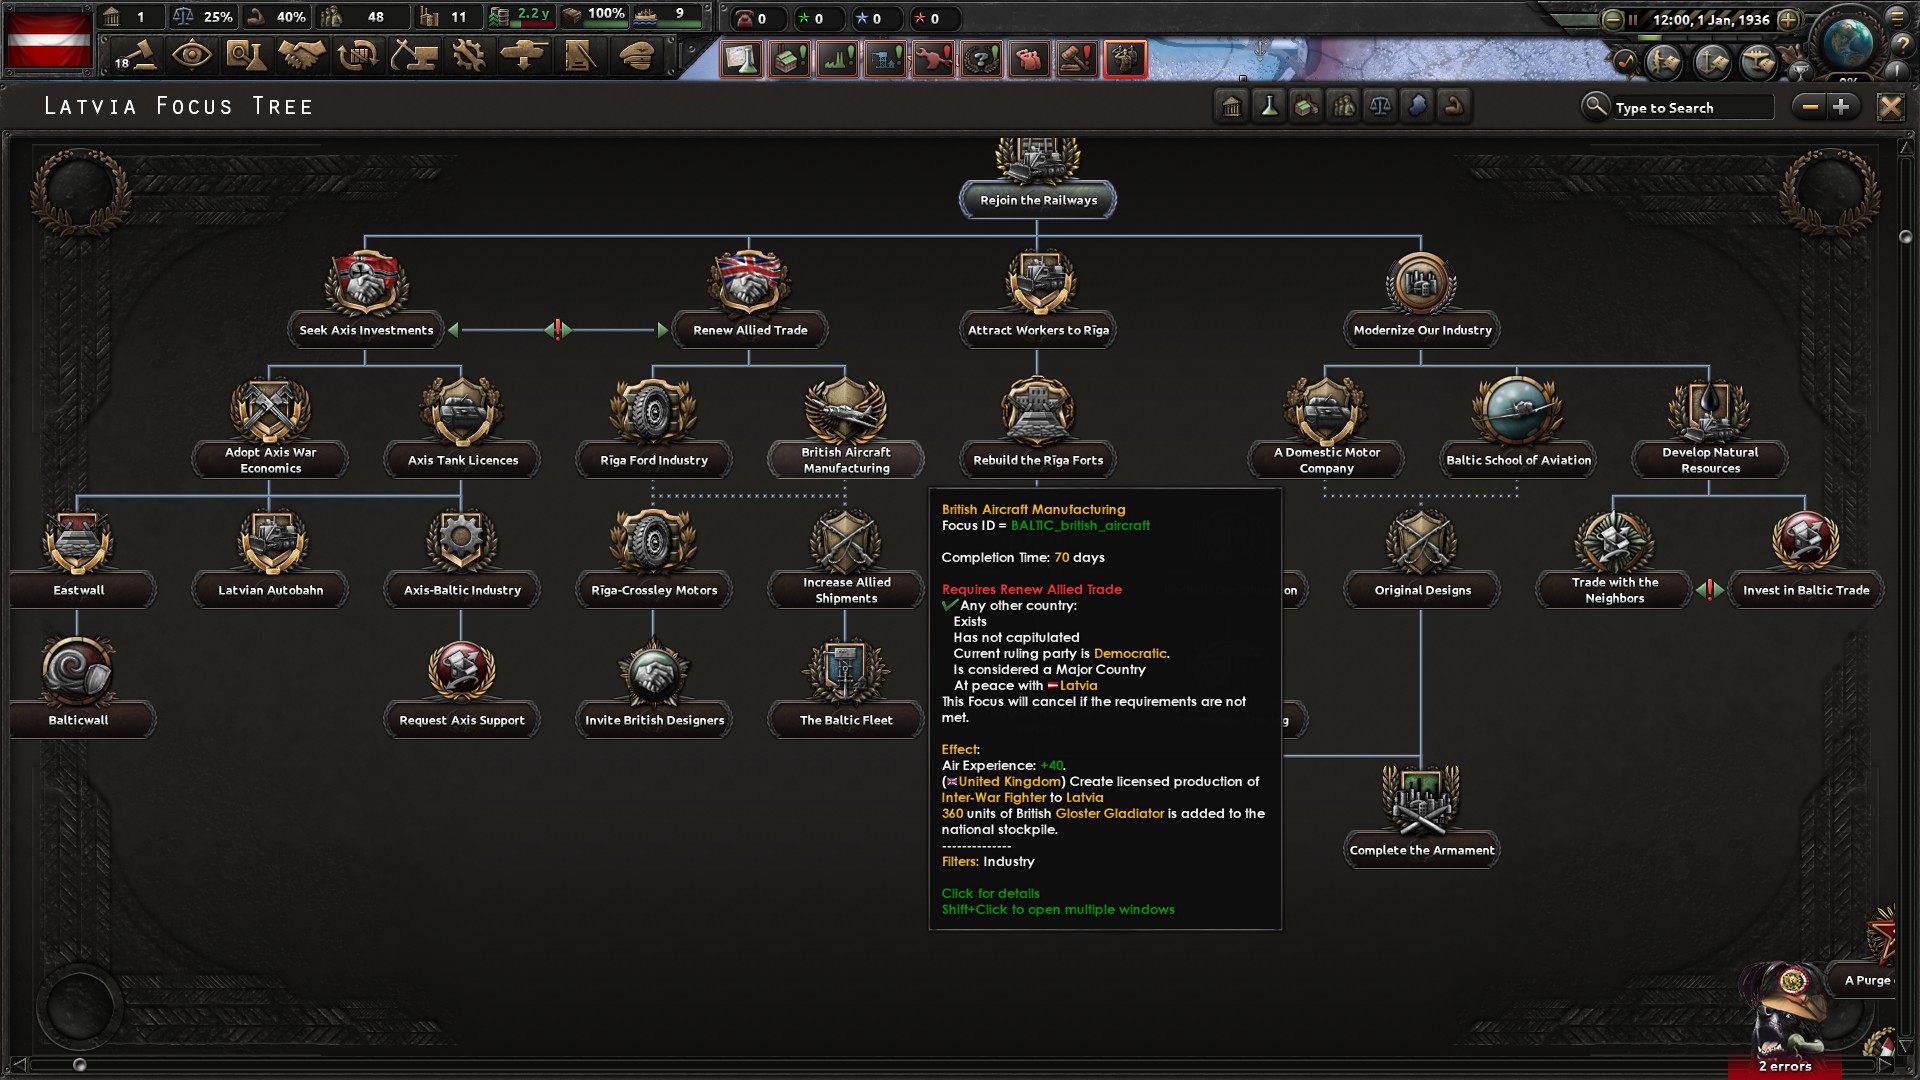The height and width of the screenshot is (1080, 1920).
Task: Click the music player note icon
Action: pyautogui.click(x=1625, y=62)
